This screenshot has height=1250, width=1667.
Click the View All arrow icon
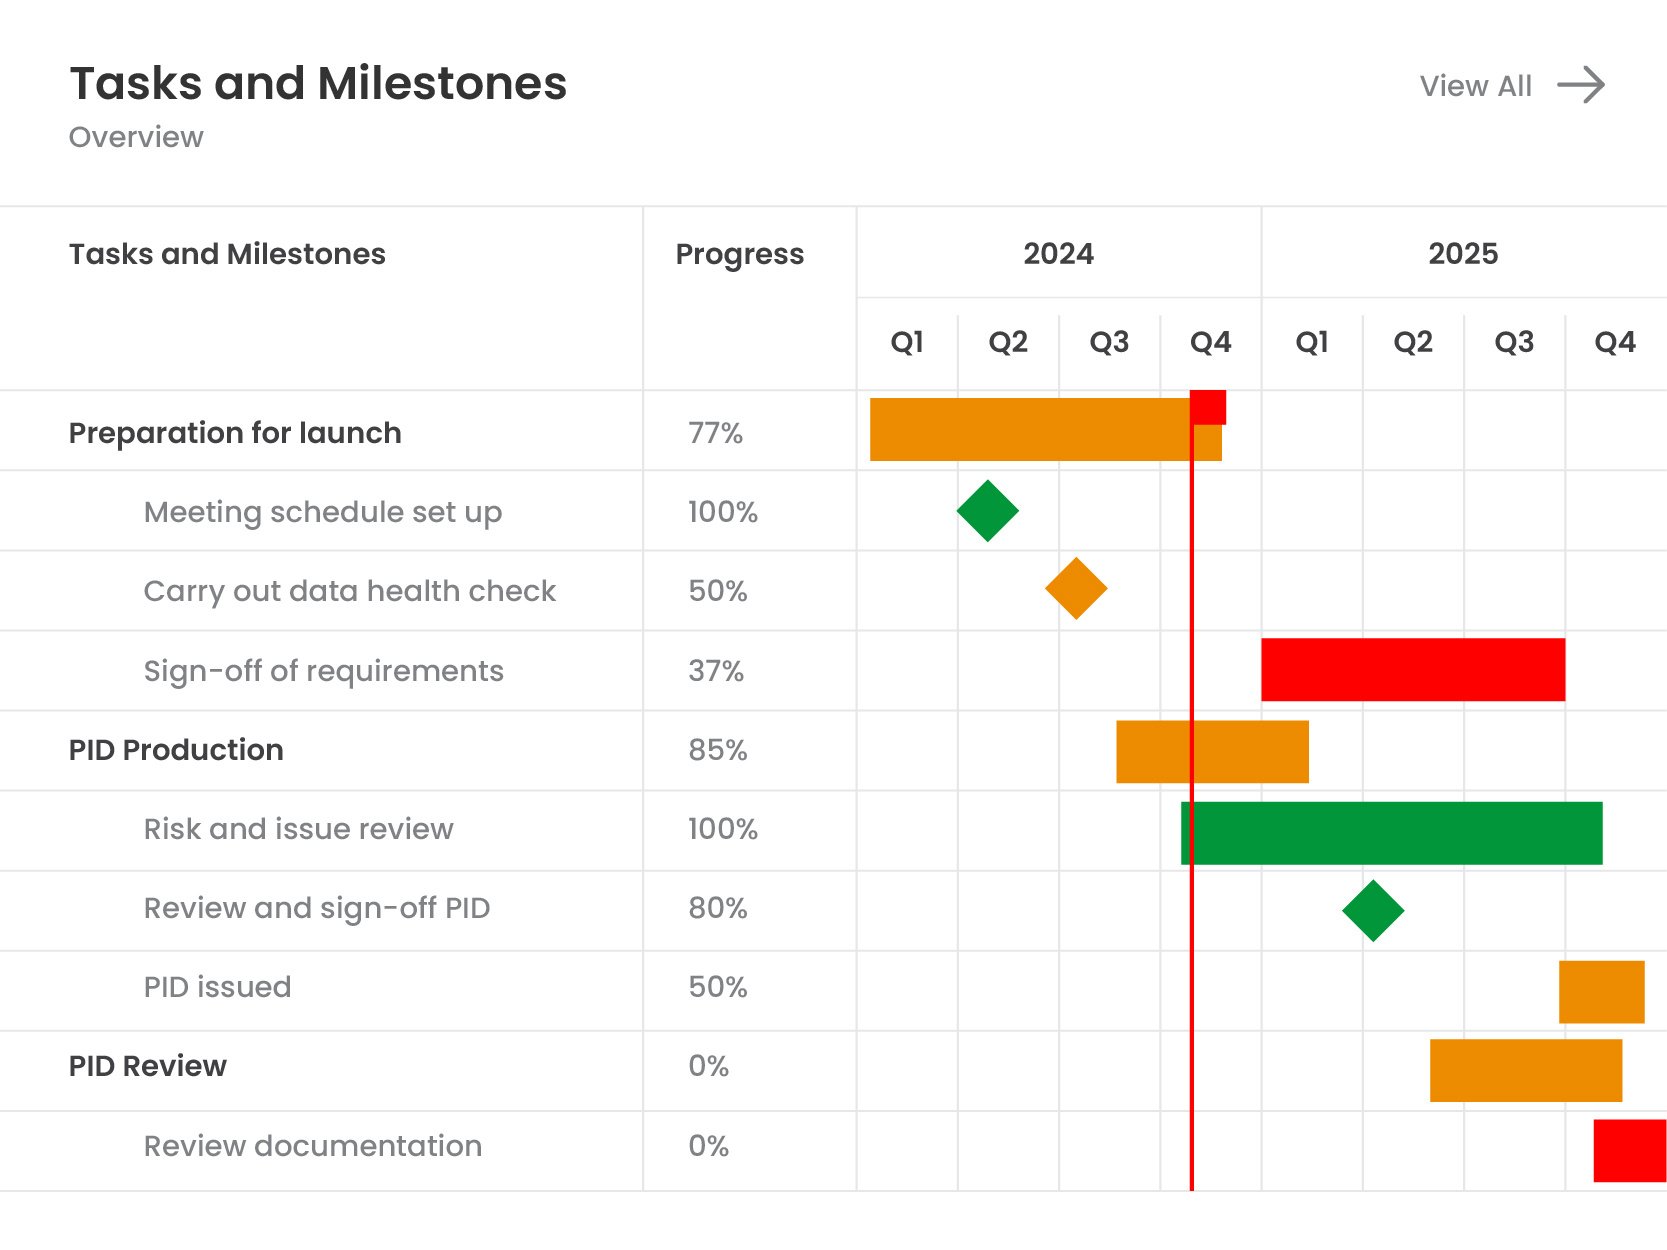coord(1580,86)
